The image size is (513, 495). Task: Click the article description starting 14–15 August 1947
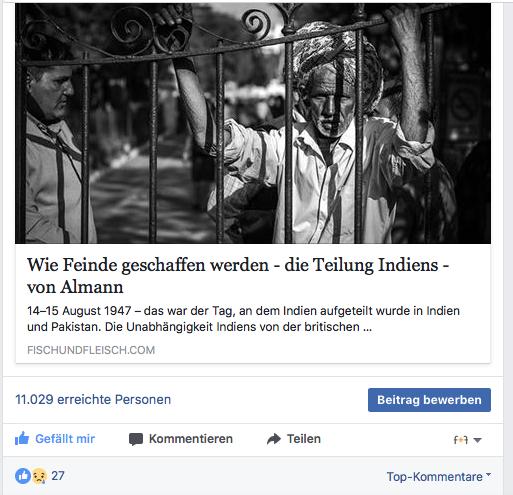pos(243,319)
